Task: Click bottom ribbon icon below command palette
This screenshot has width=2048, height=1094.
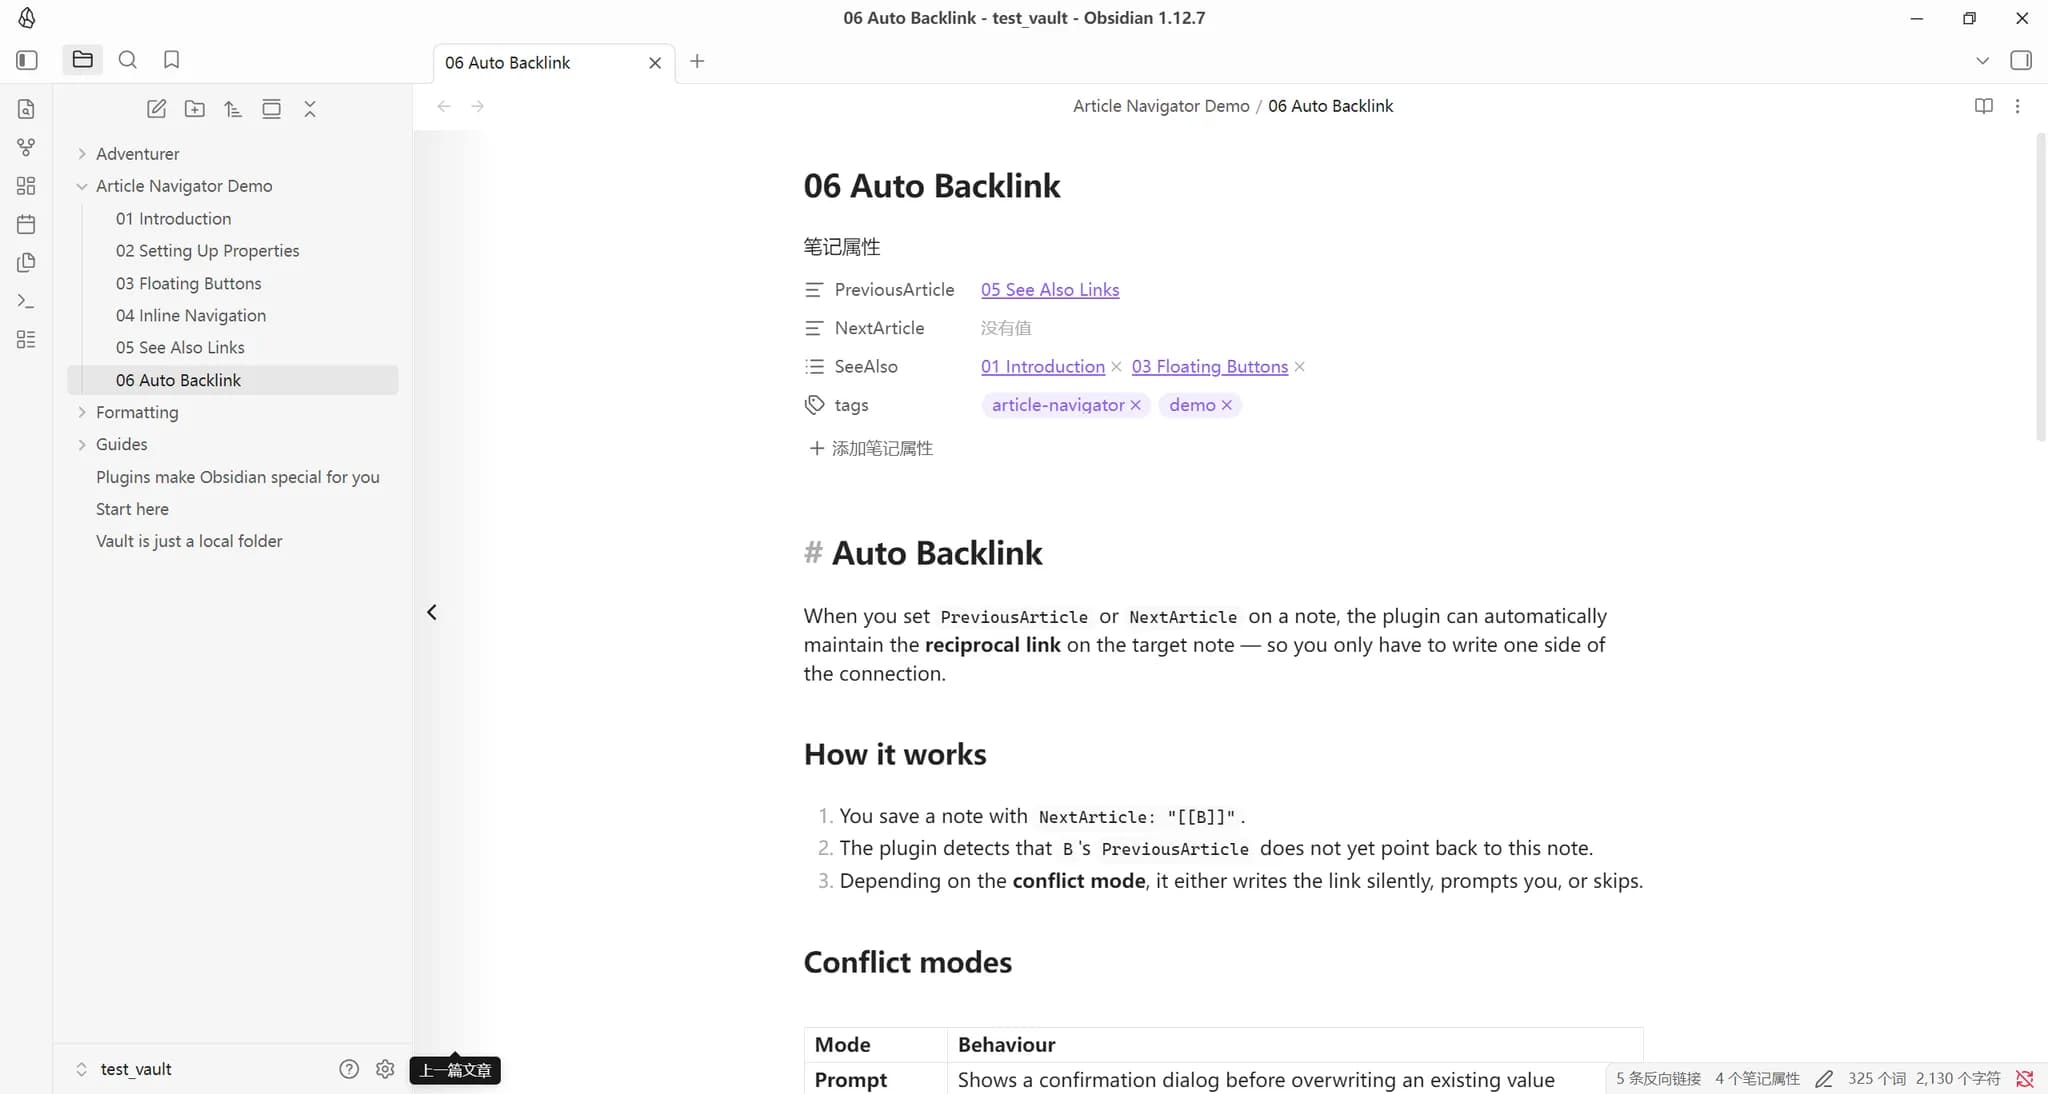Action: 26,339
